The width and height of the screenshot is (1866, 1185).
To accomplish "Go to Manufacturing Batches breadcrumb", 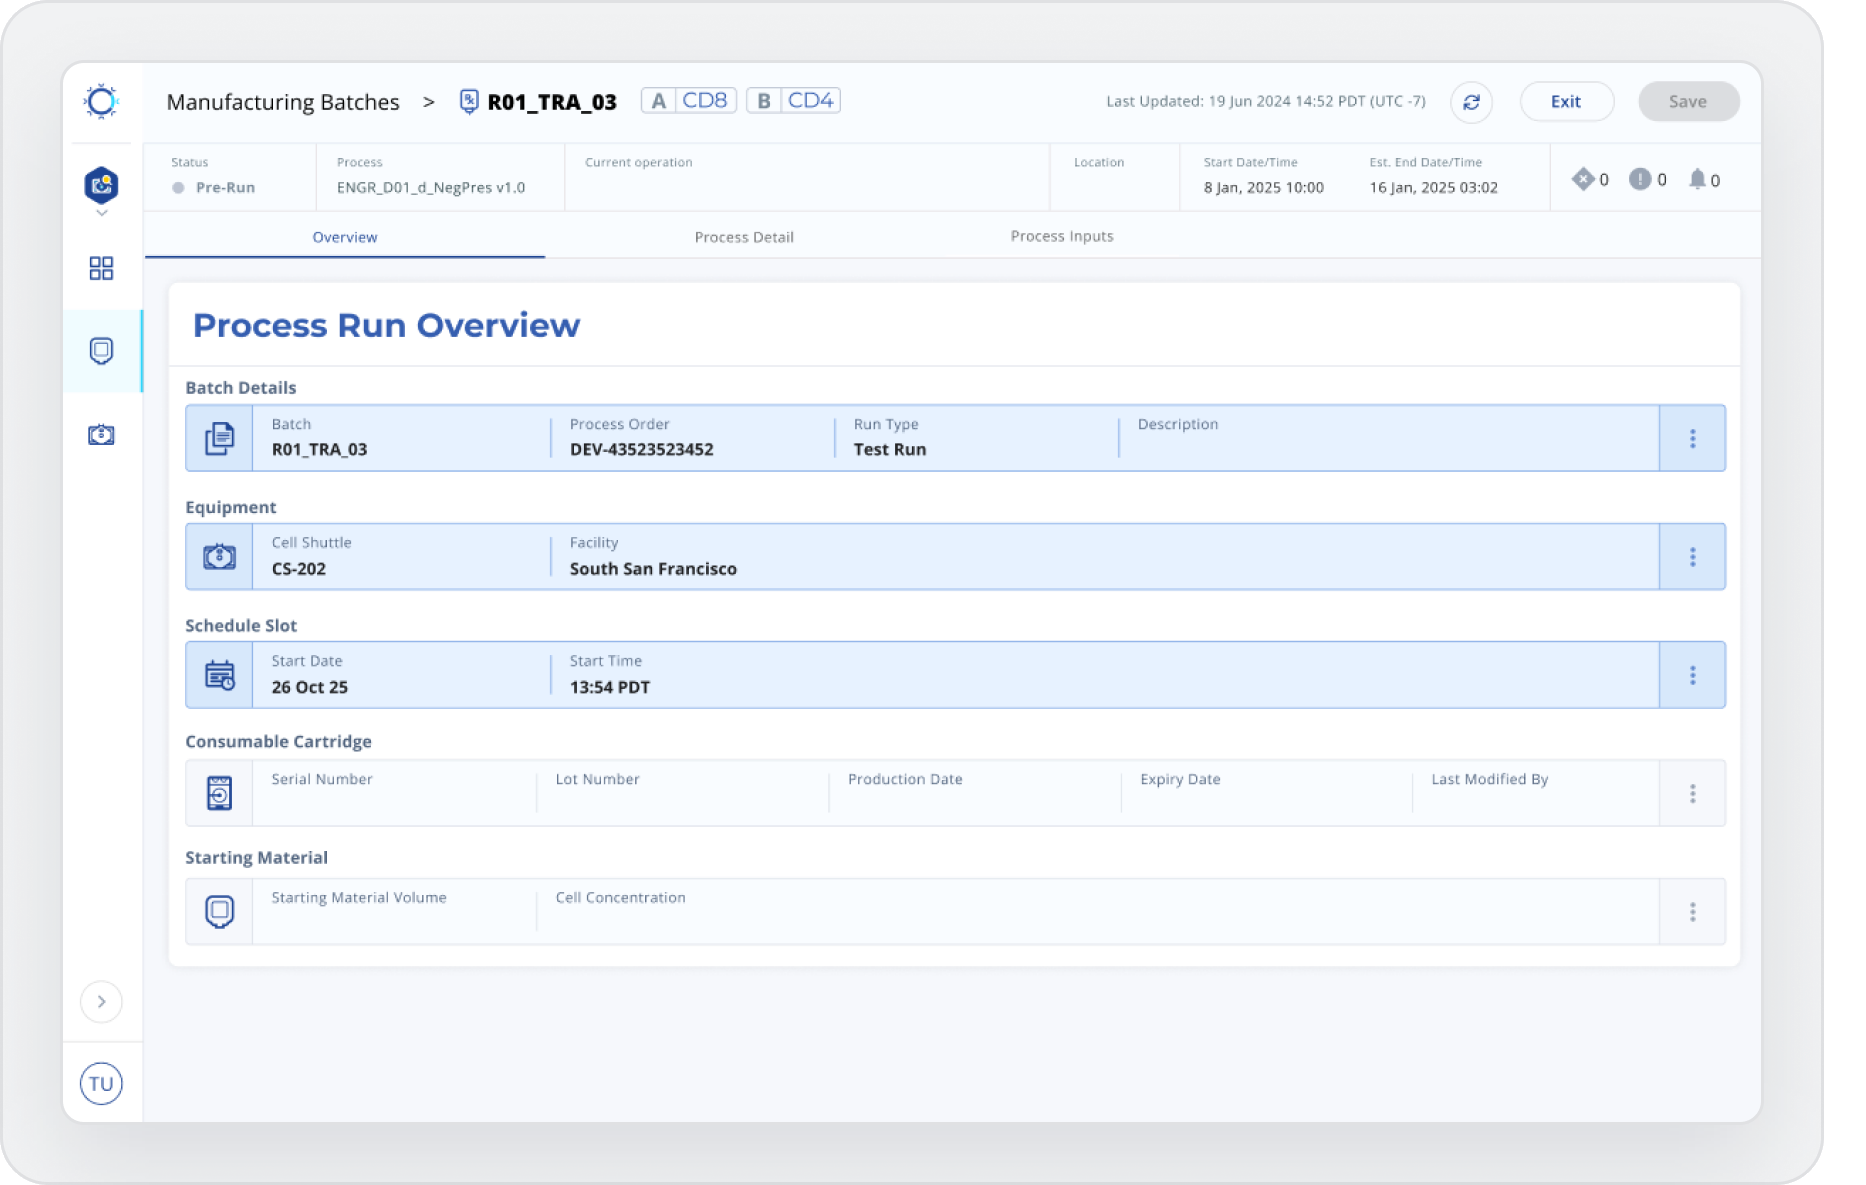I will click(283, 102).
